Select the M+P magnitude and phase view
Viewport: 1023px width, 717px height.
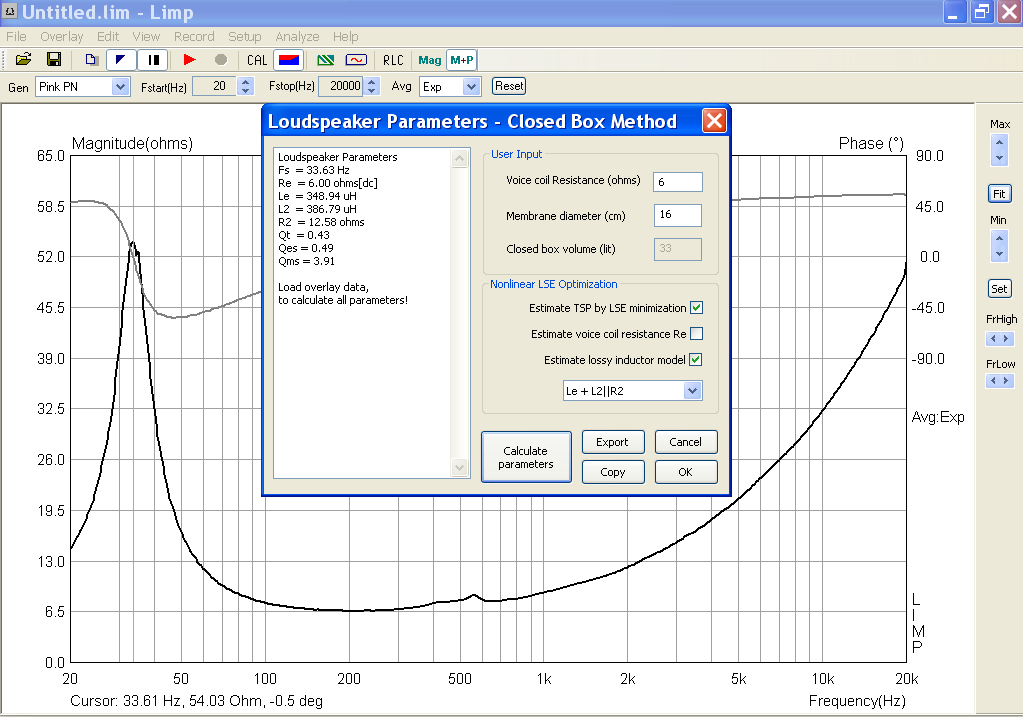[x=461, y=60]
